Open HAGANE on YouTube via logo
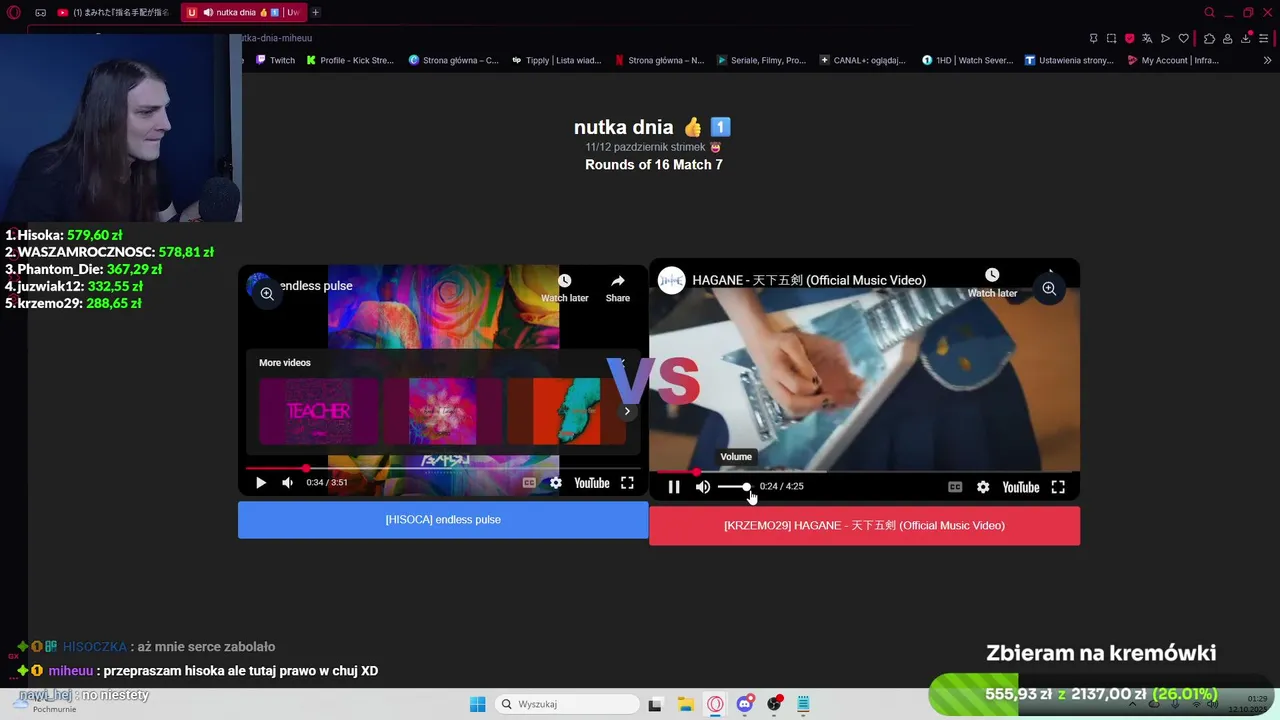 tap(1021, 487)
